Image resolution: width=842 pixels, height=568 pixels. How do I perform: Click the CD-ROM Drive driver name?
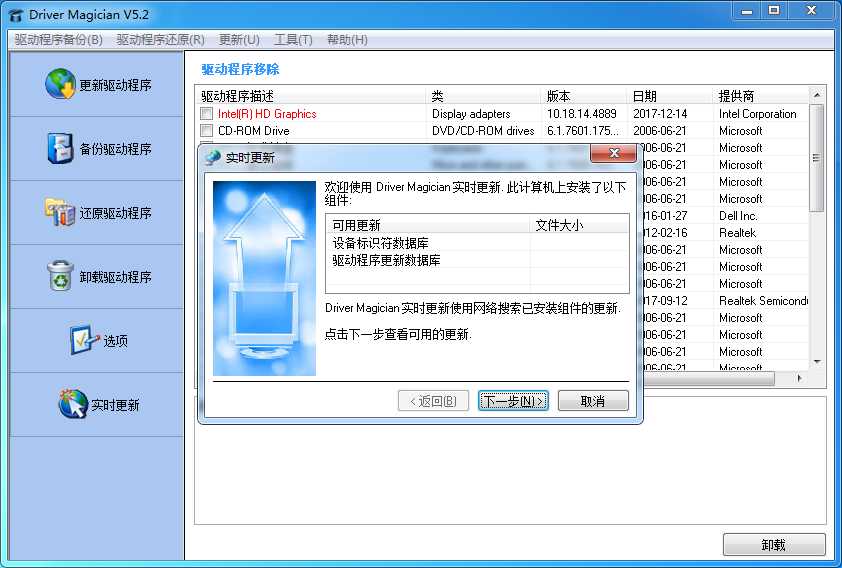tap(253, 130)
